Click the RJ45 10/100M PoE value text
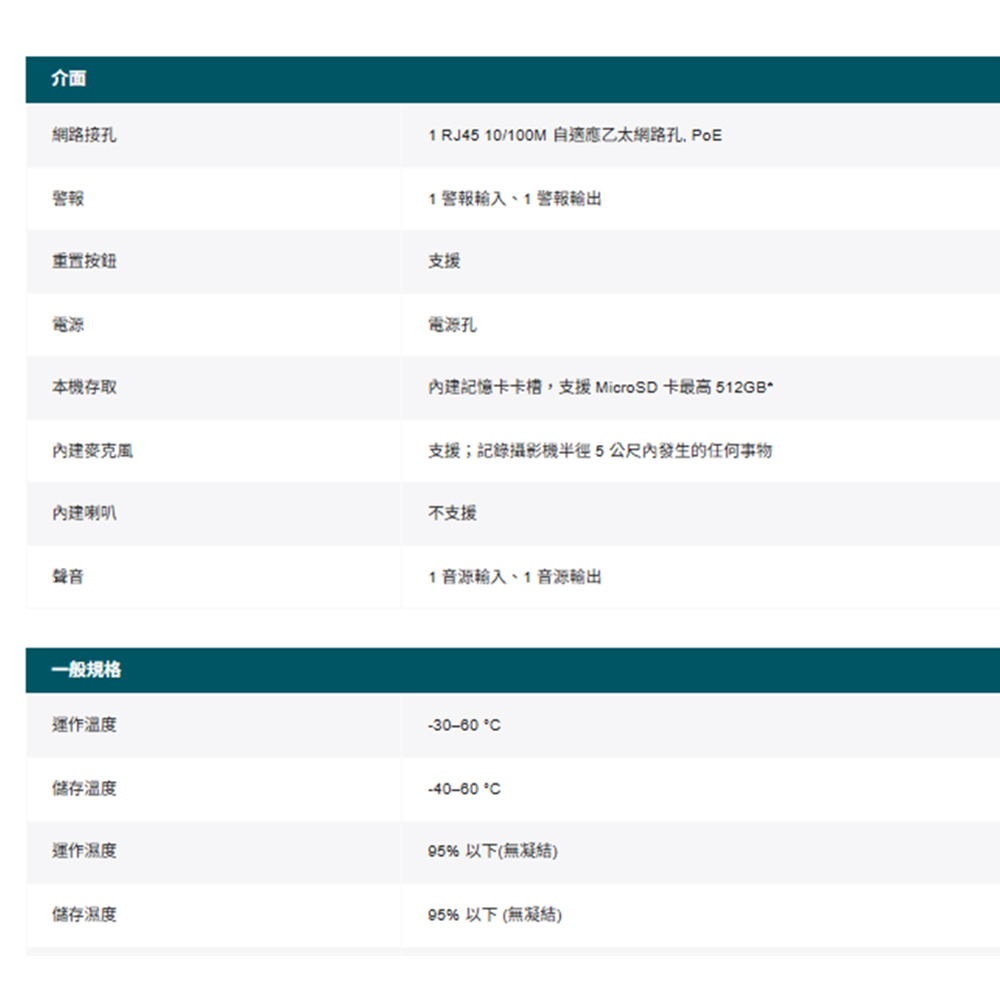1000x1000 pixels. [574, 135]
